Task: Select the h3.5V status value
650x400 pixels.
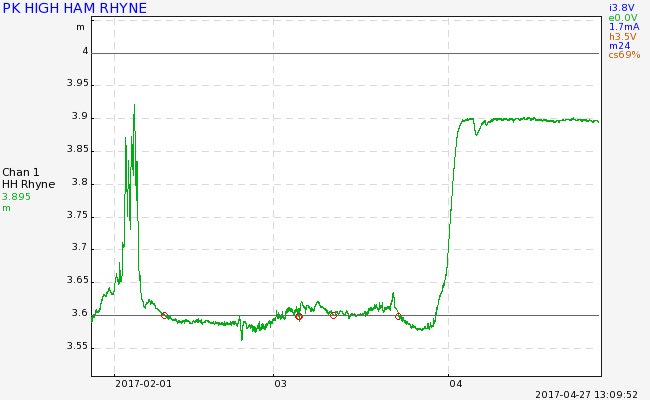Action: 623,36
